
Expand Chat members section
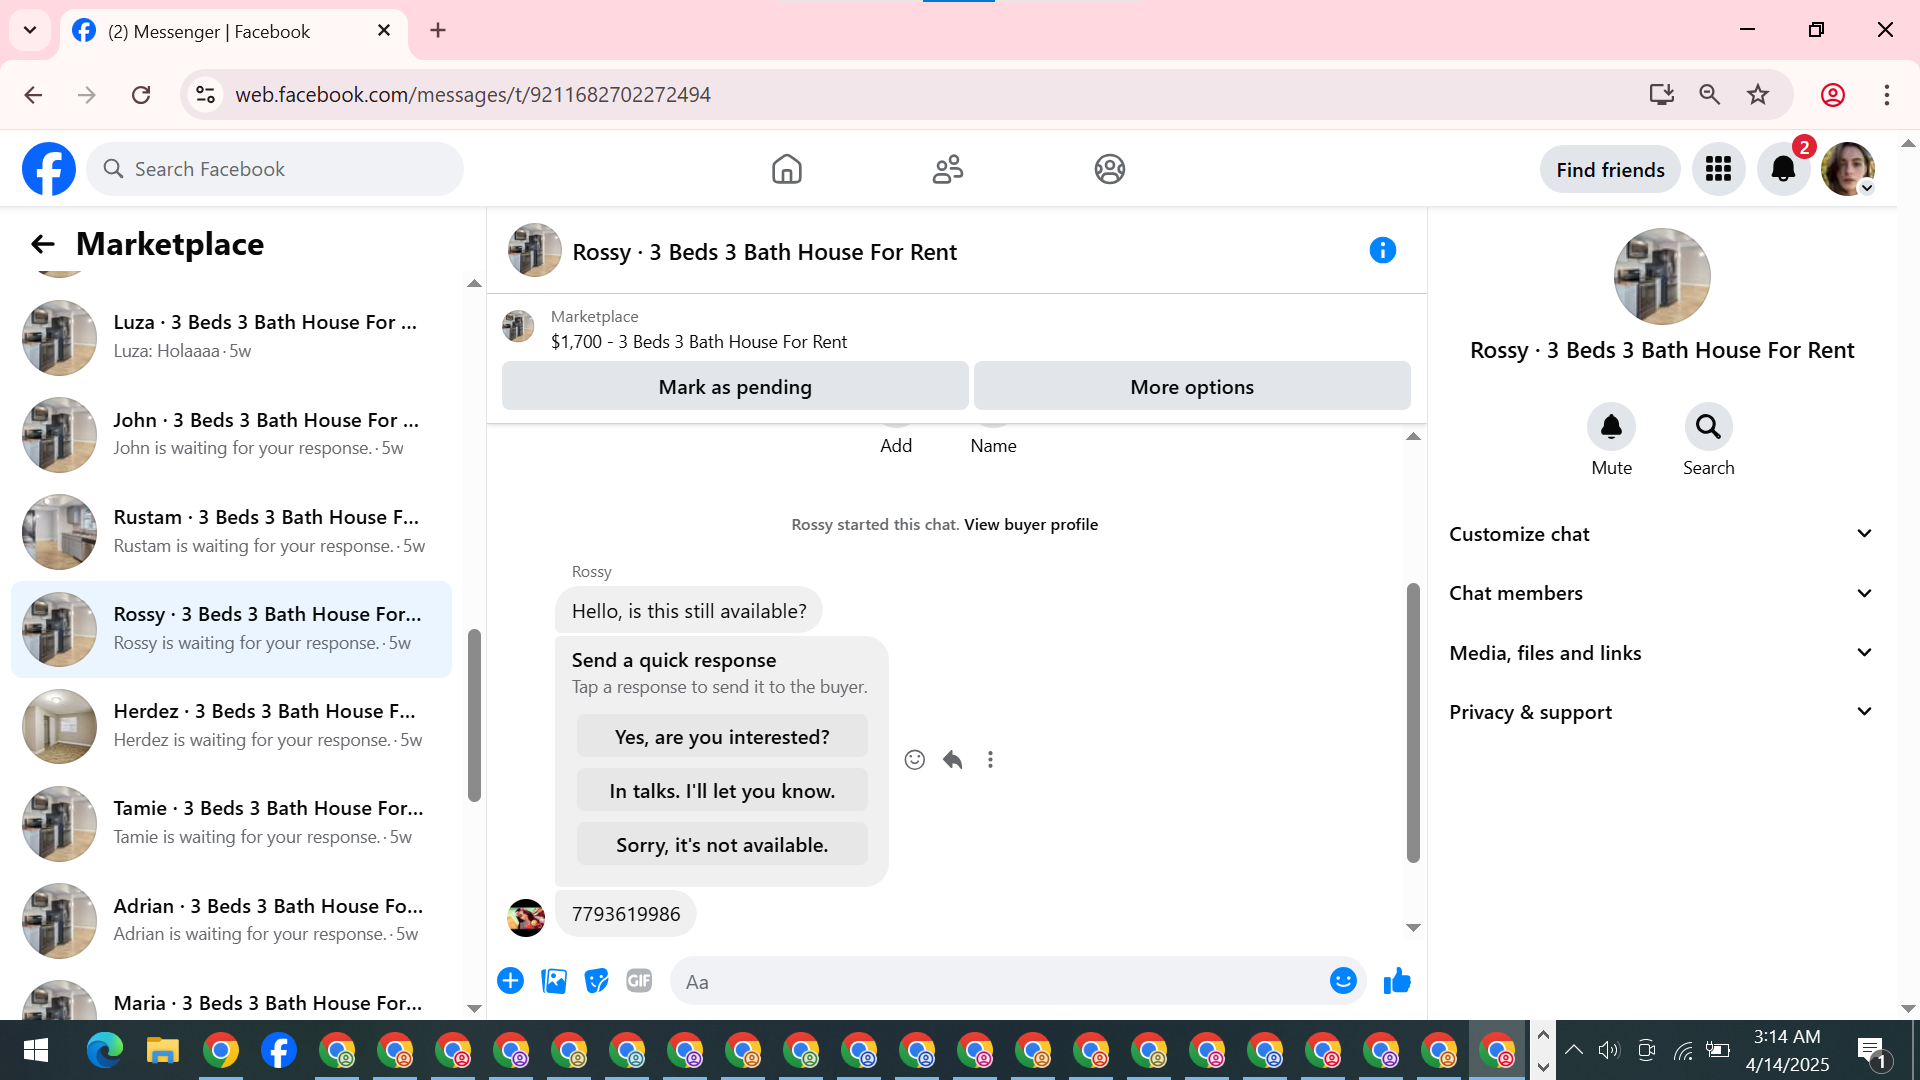coord(1660,593)
